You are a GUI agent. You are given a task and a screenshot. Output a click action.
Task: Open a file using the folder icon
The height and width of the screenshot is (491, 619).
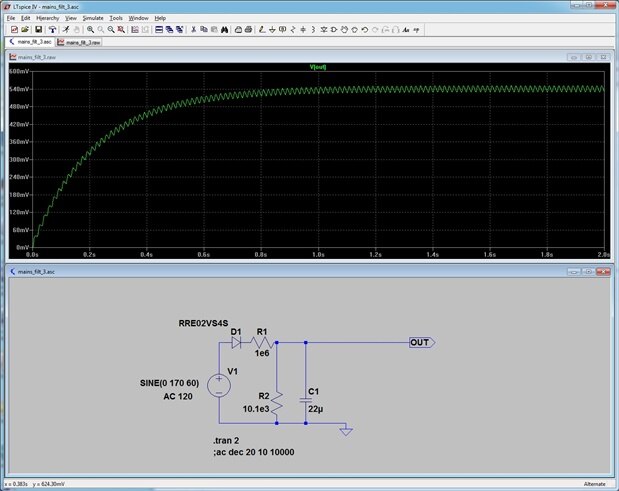click(x=25, y=30)
